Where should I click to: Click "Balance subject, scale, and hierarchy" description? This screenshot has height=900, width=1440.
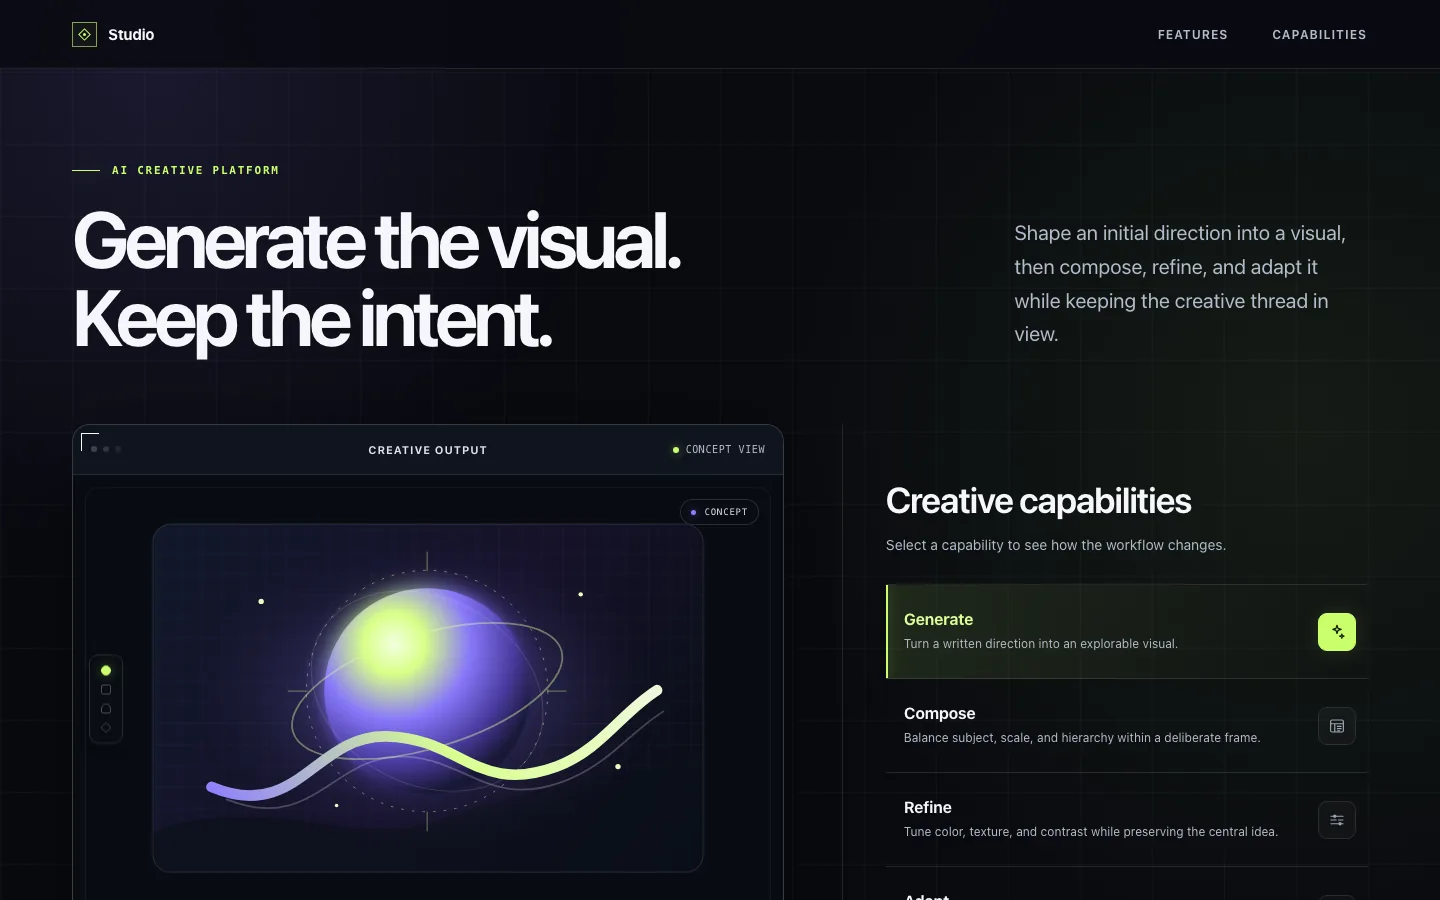click(1082, 738)
